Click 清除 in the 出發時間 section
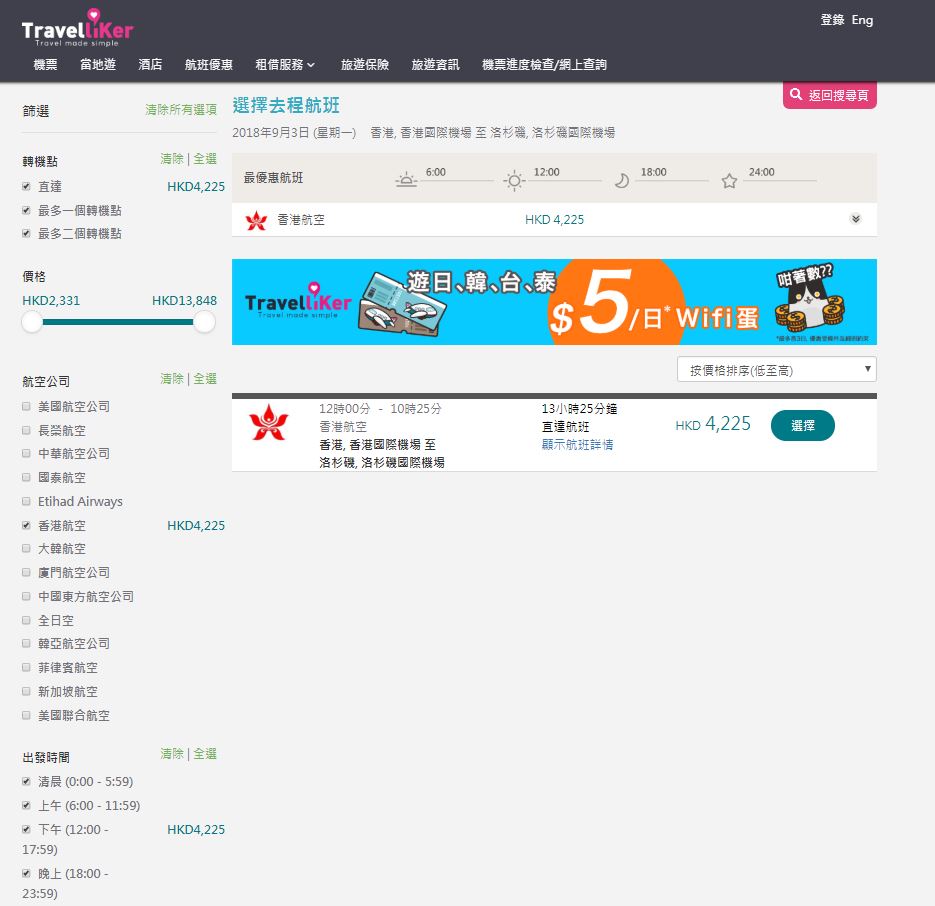 (x=172, y=754)
